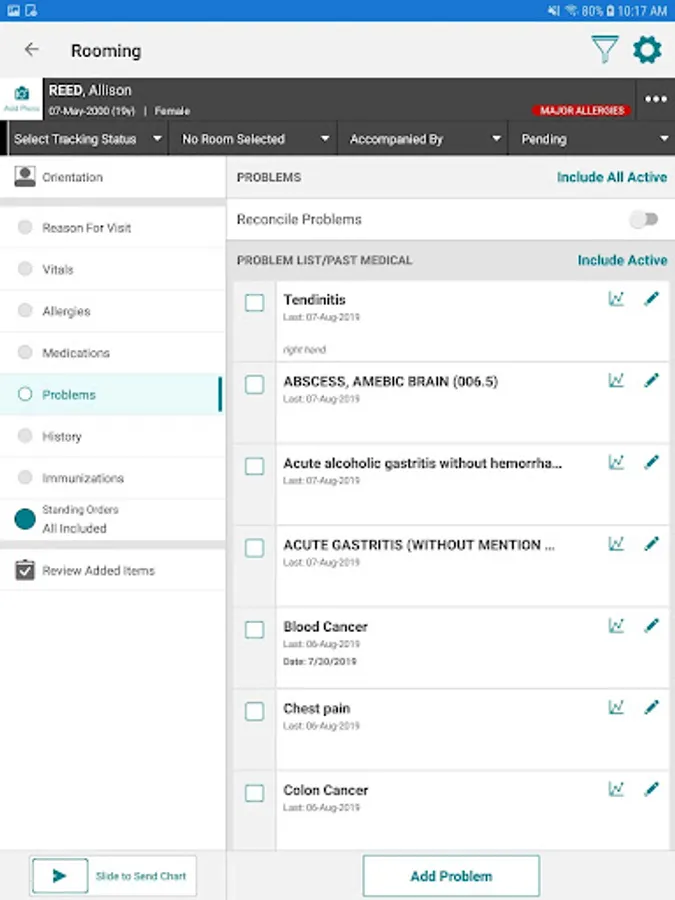The width and height of the screenshot is (675, 900).
Task: Click the Include All Active link
Action: (x=611, y=177)
